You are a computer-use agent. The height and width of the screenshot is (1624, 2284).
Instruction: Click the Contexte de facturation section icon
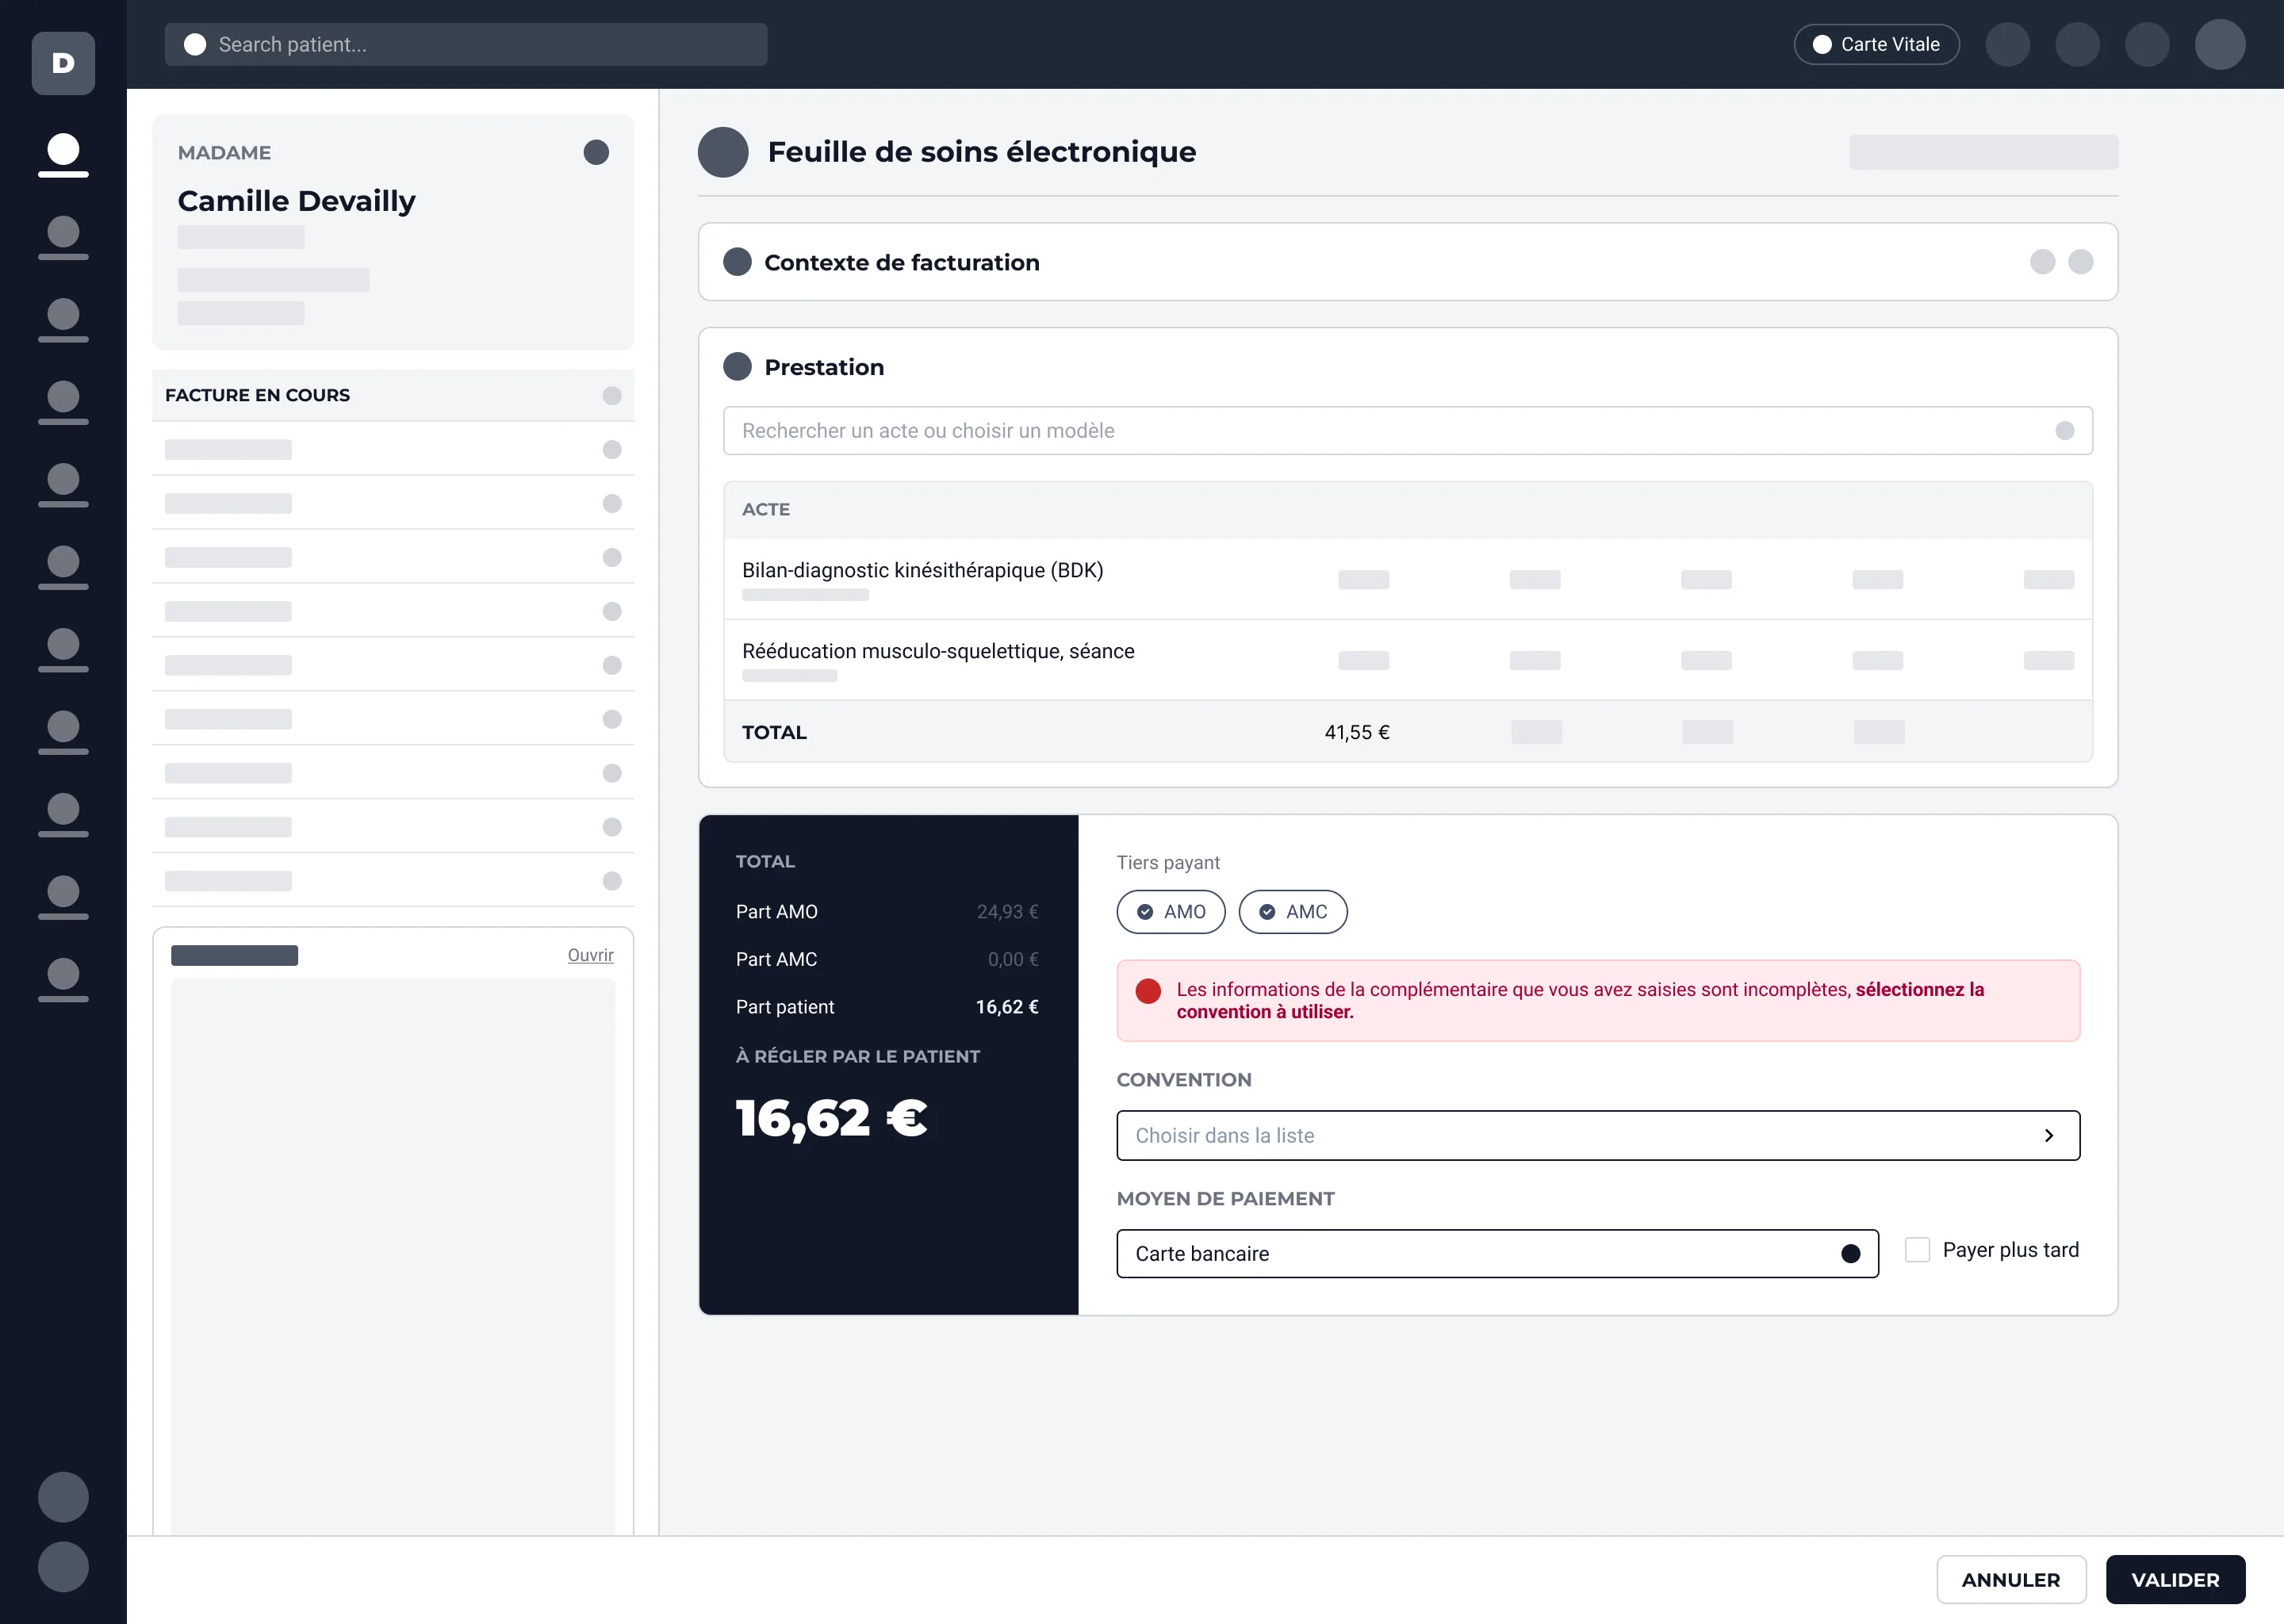click(737, 262)
